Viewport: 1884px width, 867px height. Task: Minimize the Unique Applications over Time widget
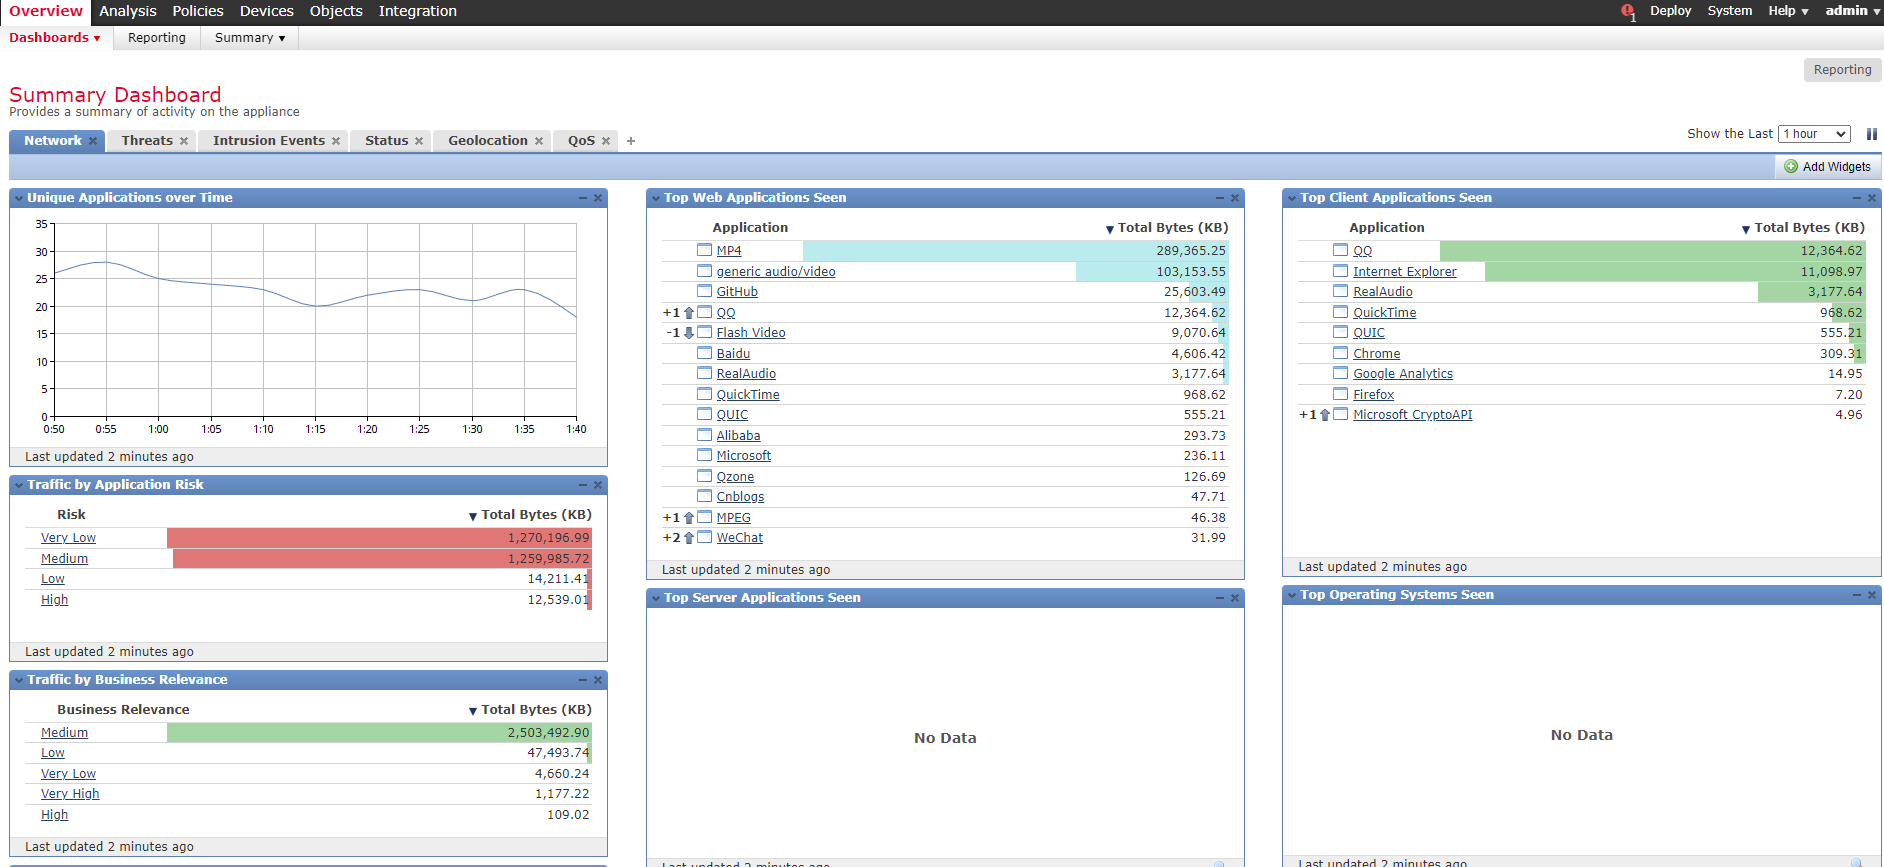coord(583,198)
